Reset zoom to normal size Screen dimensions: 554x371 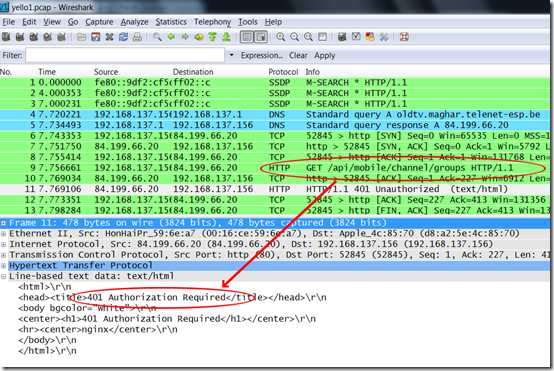click(x=308, y=37)
